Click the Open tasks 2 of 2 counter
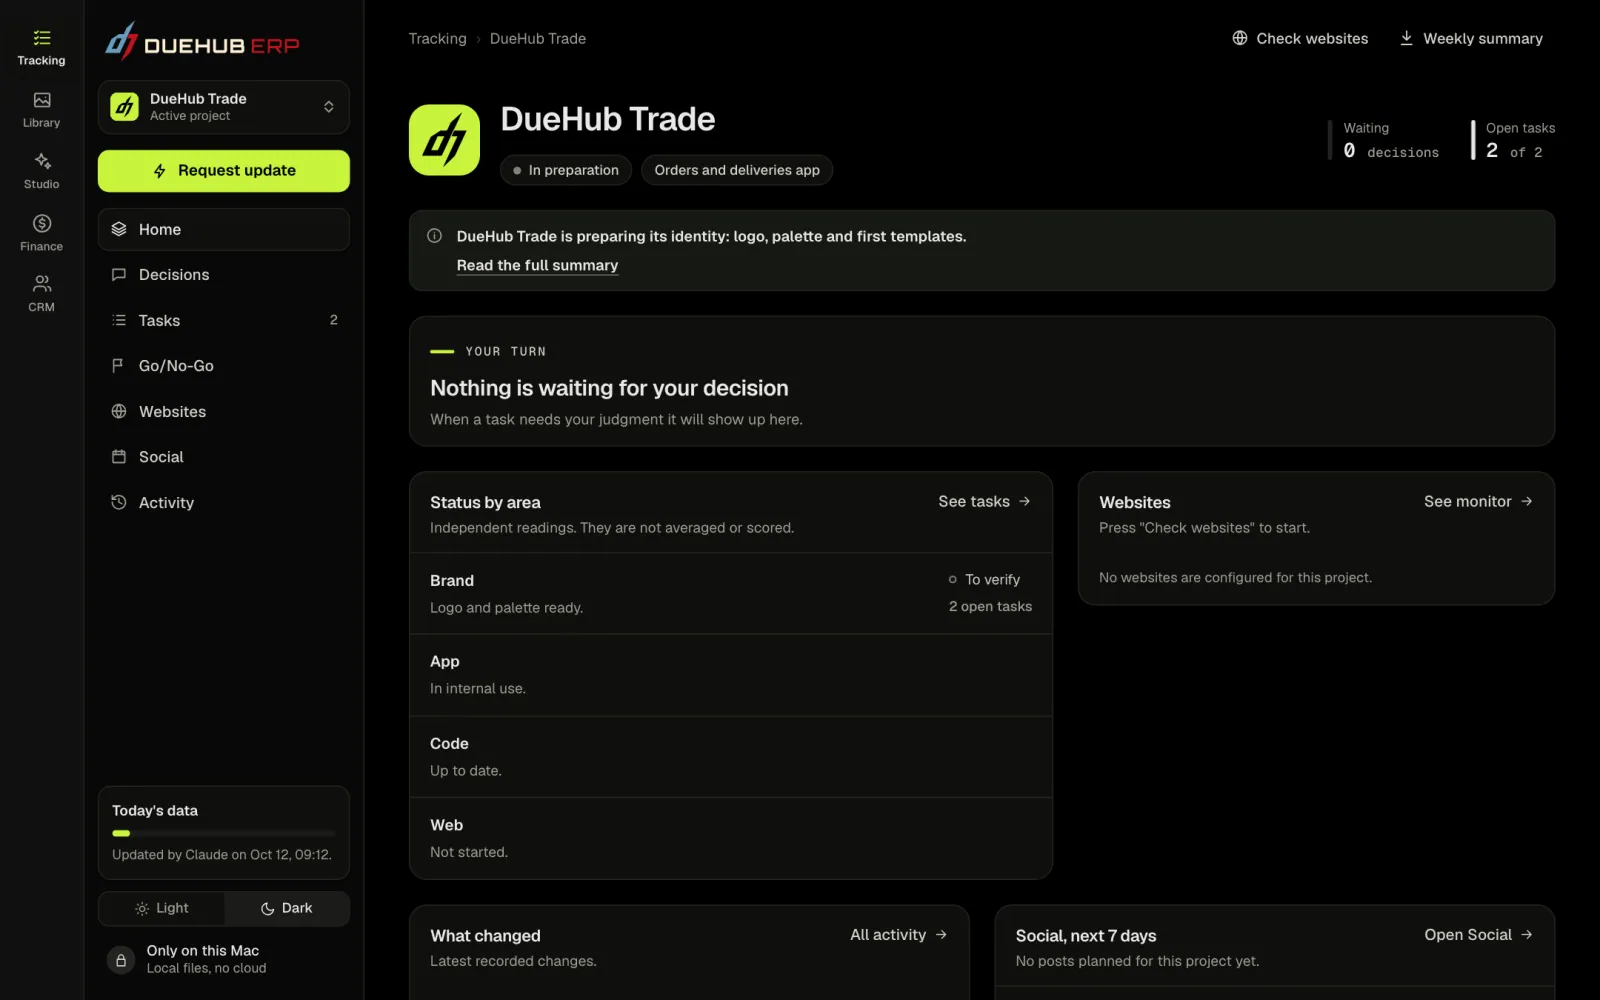The width and height of the screenshot is (1600, 1000). 1513,140
